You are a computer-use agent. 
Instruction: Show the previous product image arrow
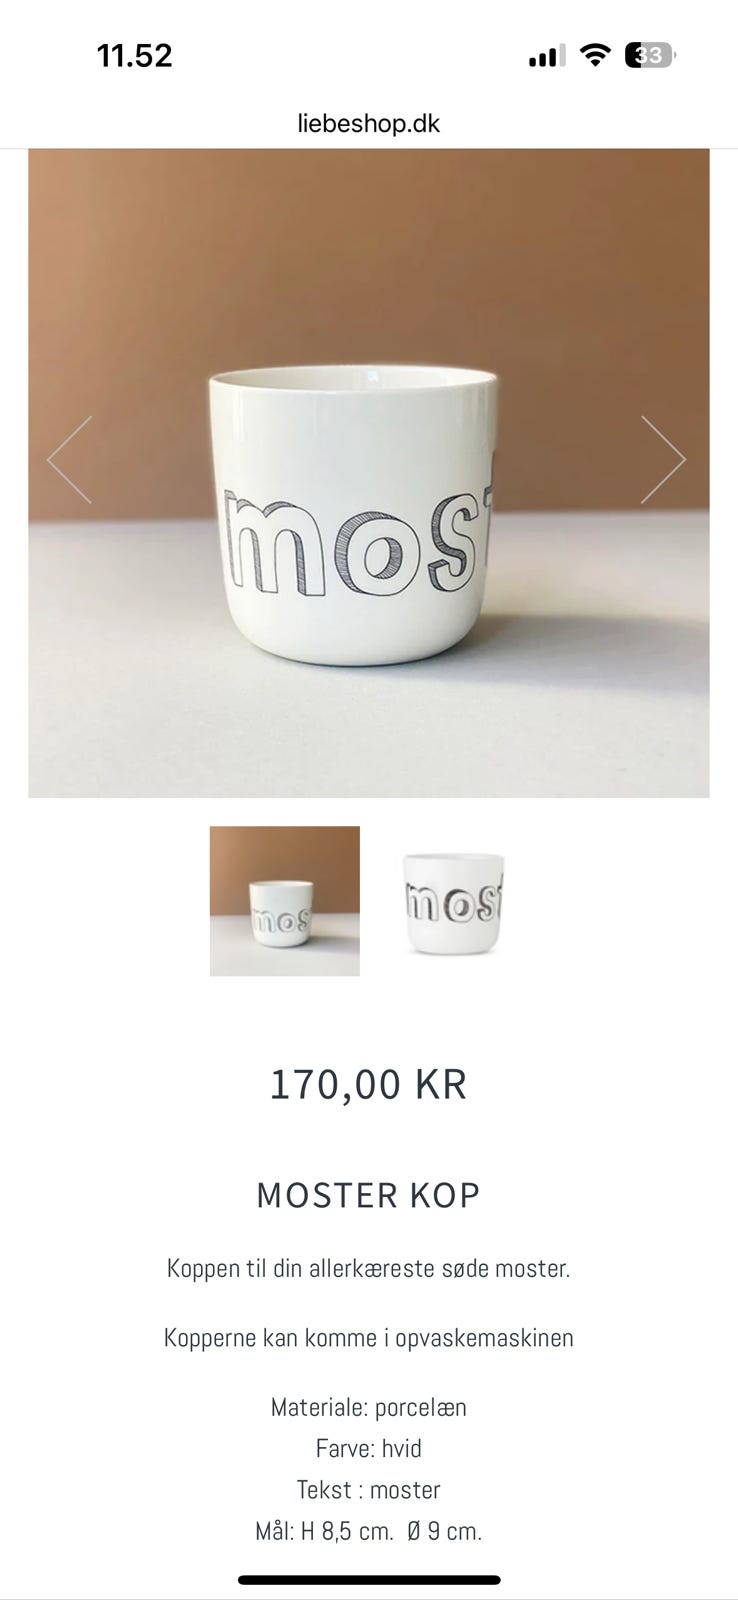tap(69, 460)
